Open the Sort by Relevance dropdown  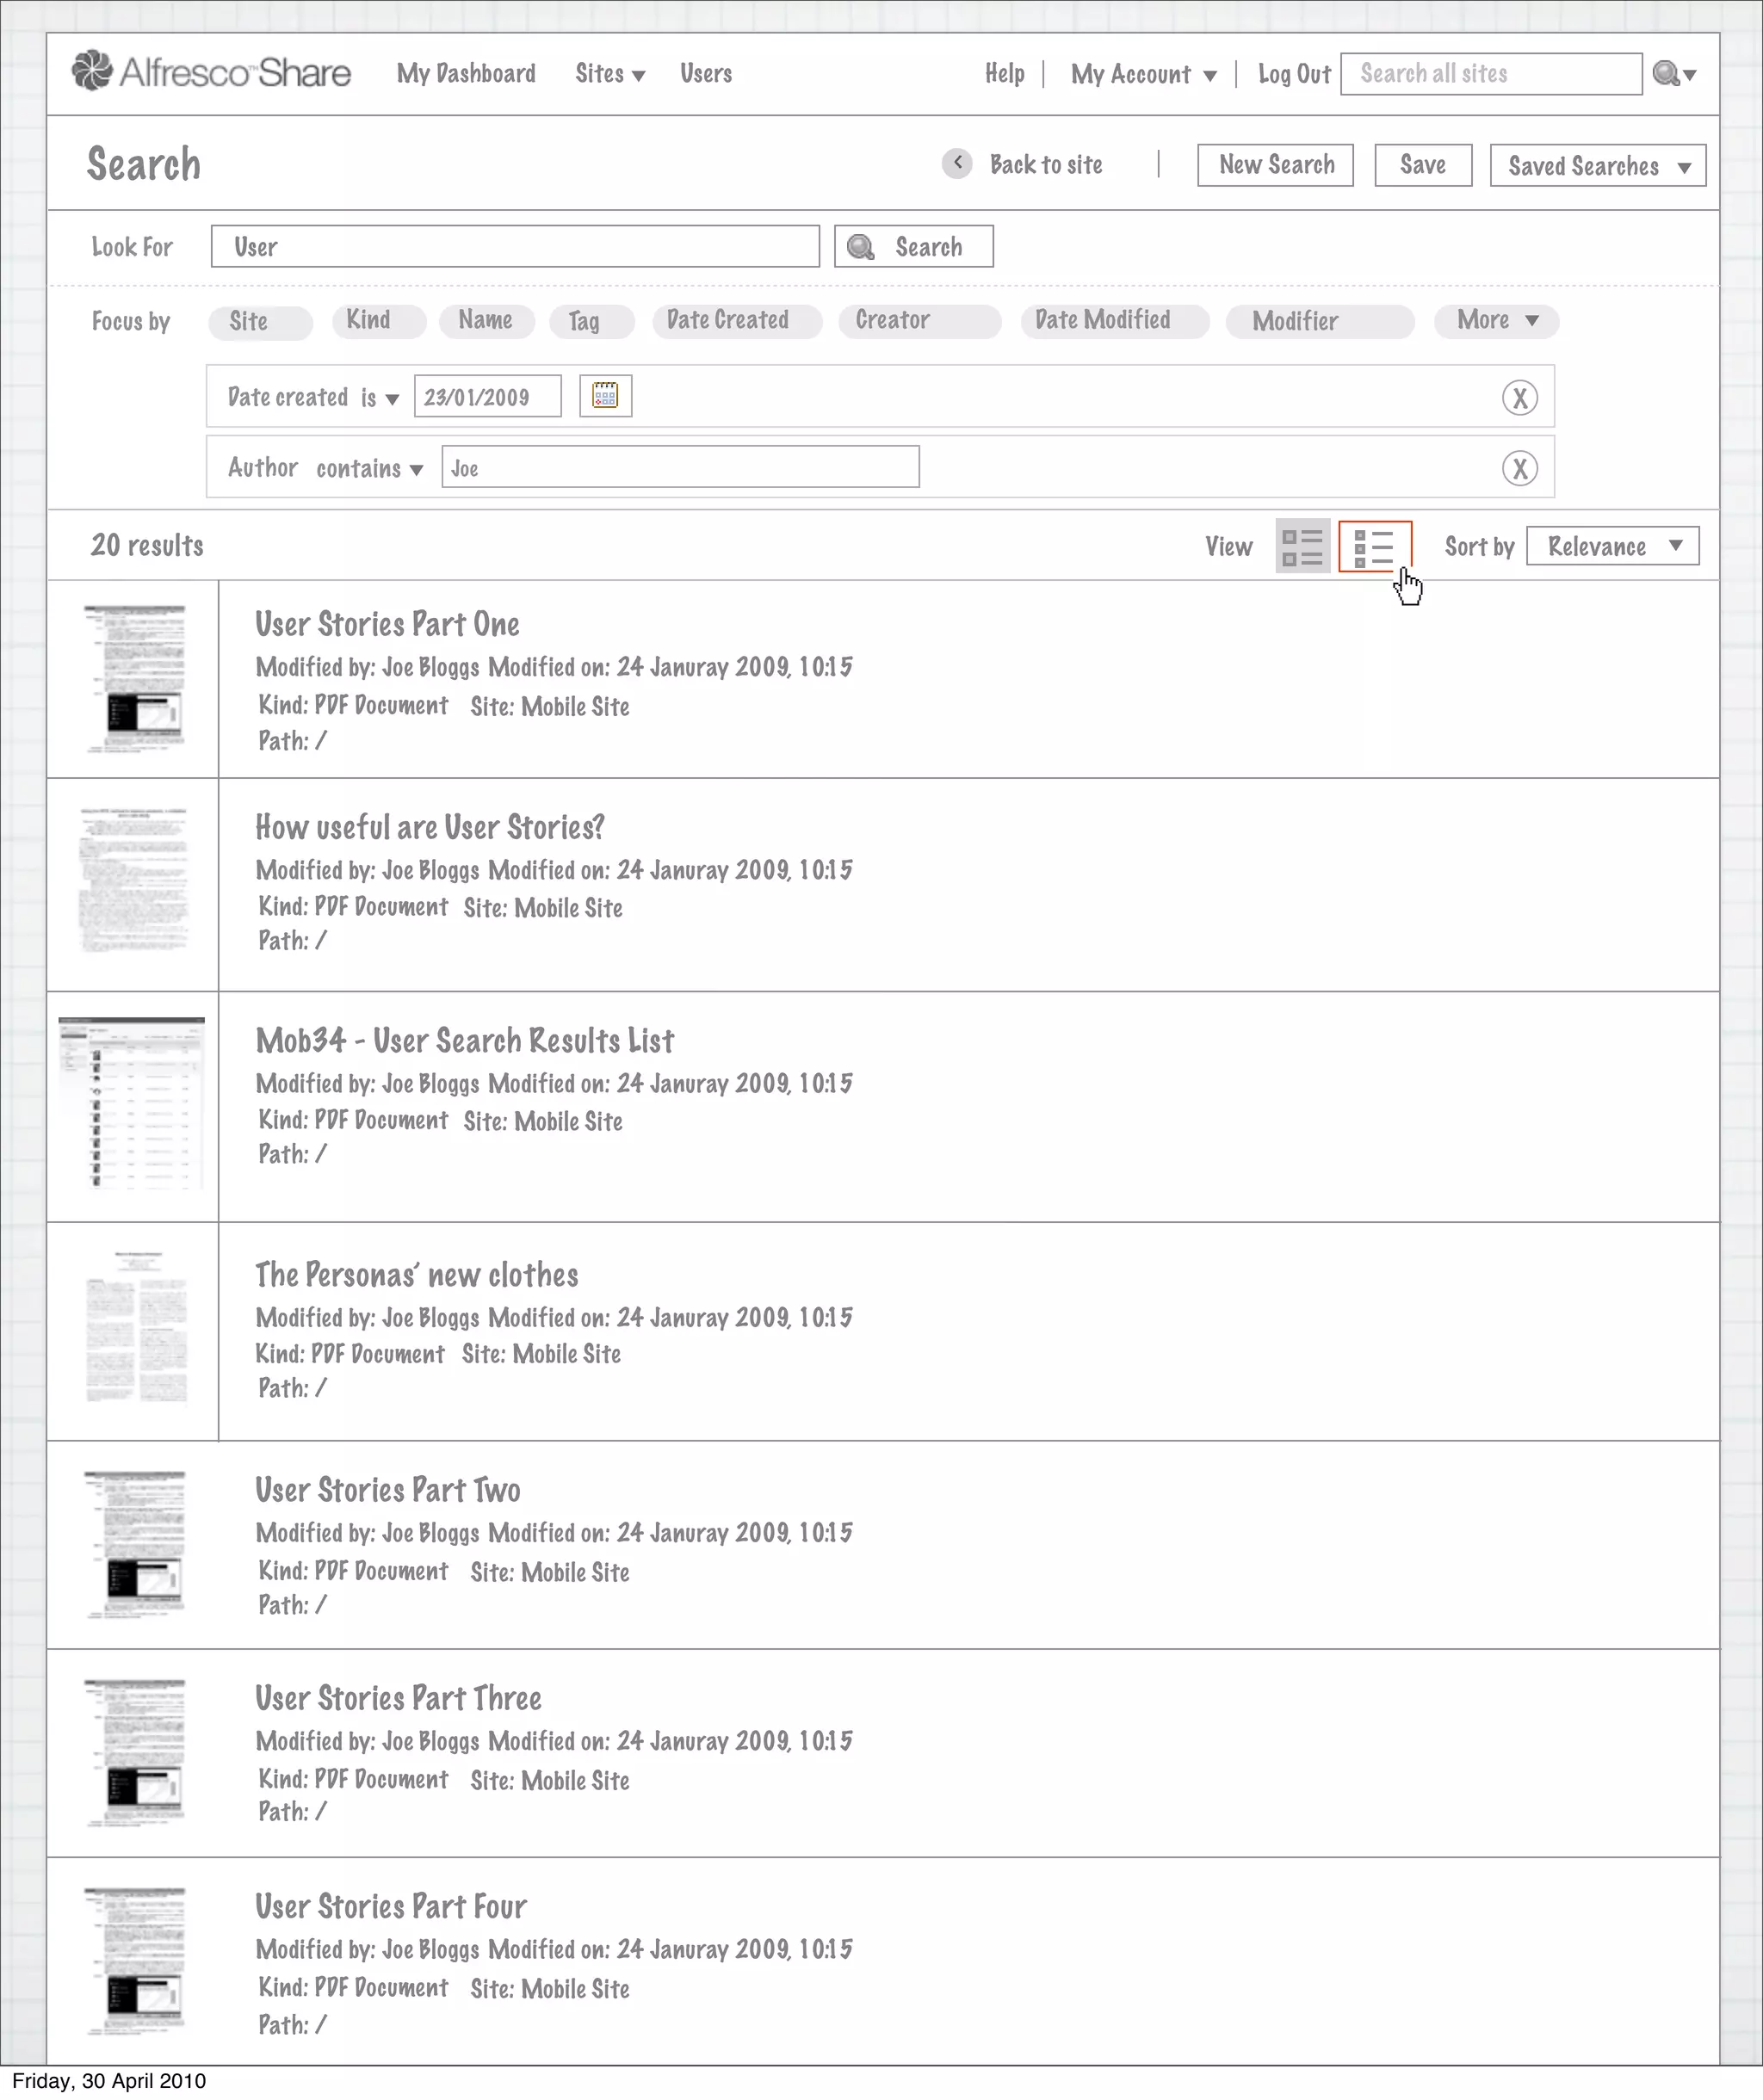click(x=1612, y=546)
